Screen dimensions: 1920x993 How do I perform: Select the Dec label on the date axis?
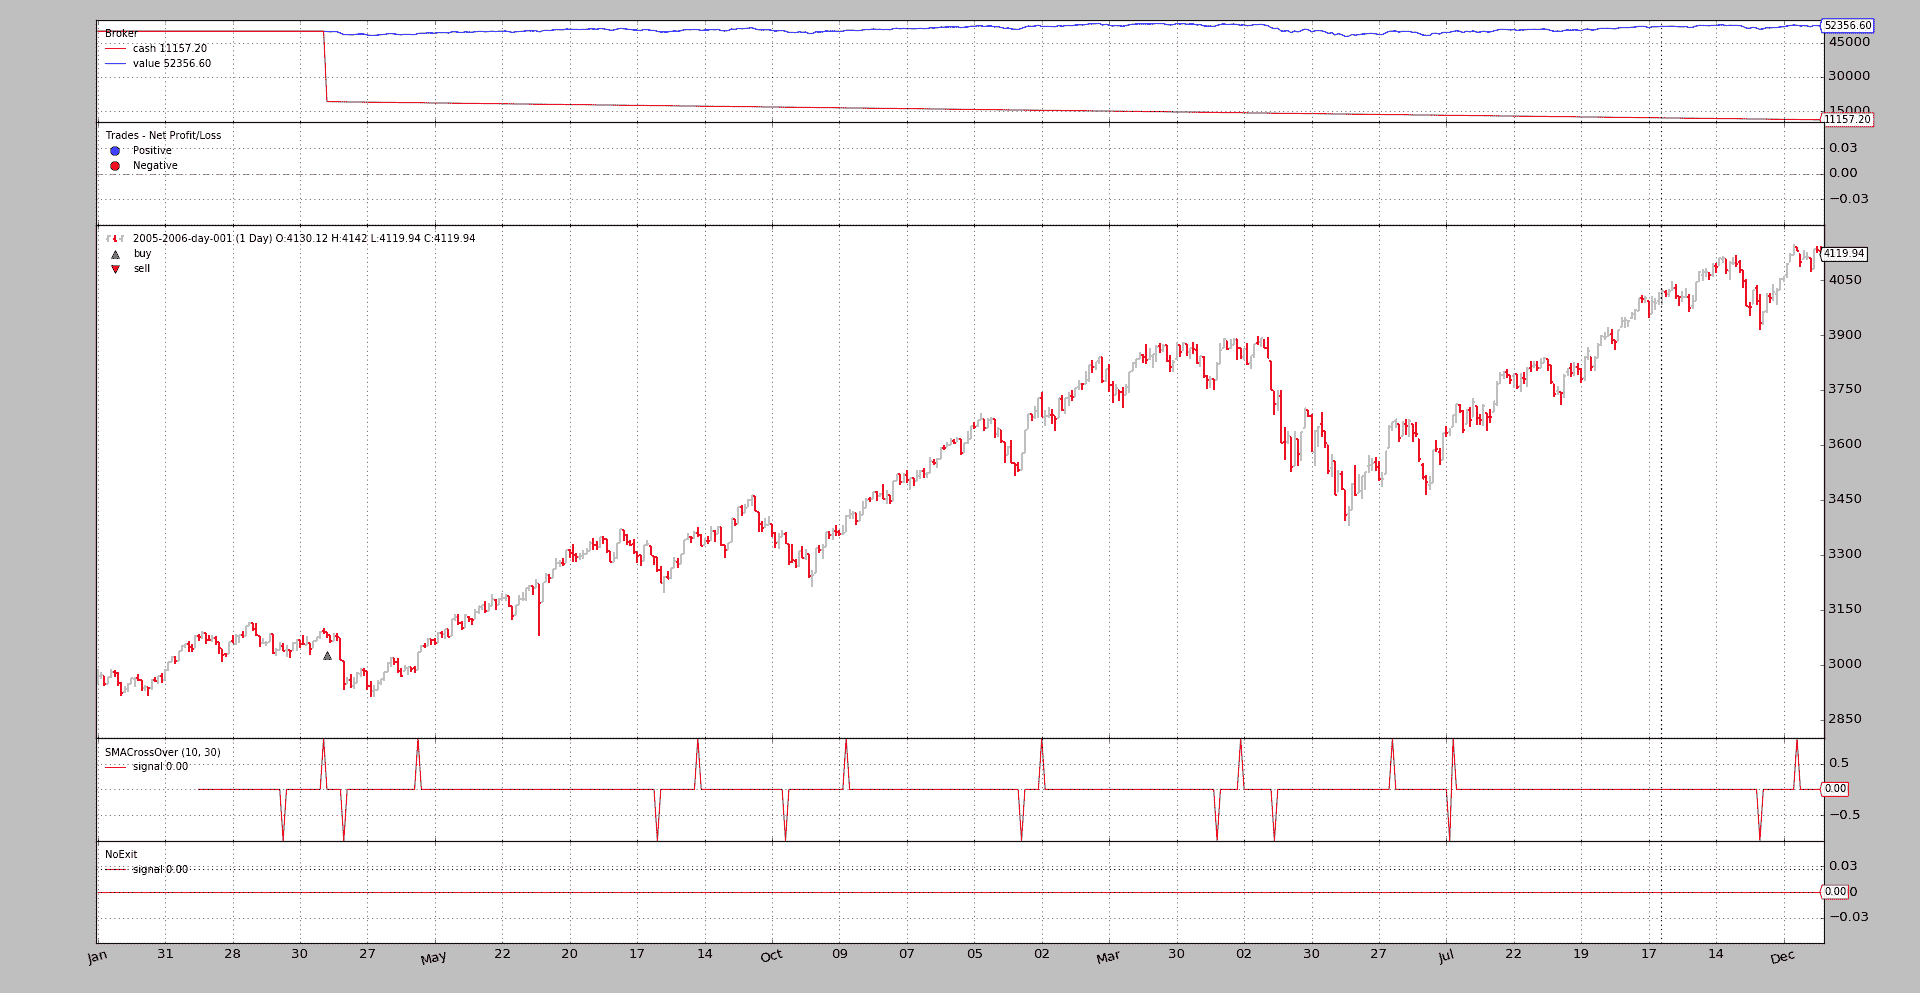pyautogui.click(x=1782, y=957)
